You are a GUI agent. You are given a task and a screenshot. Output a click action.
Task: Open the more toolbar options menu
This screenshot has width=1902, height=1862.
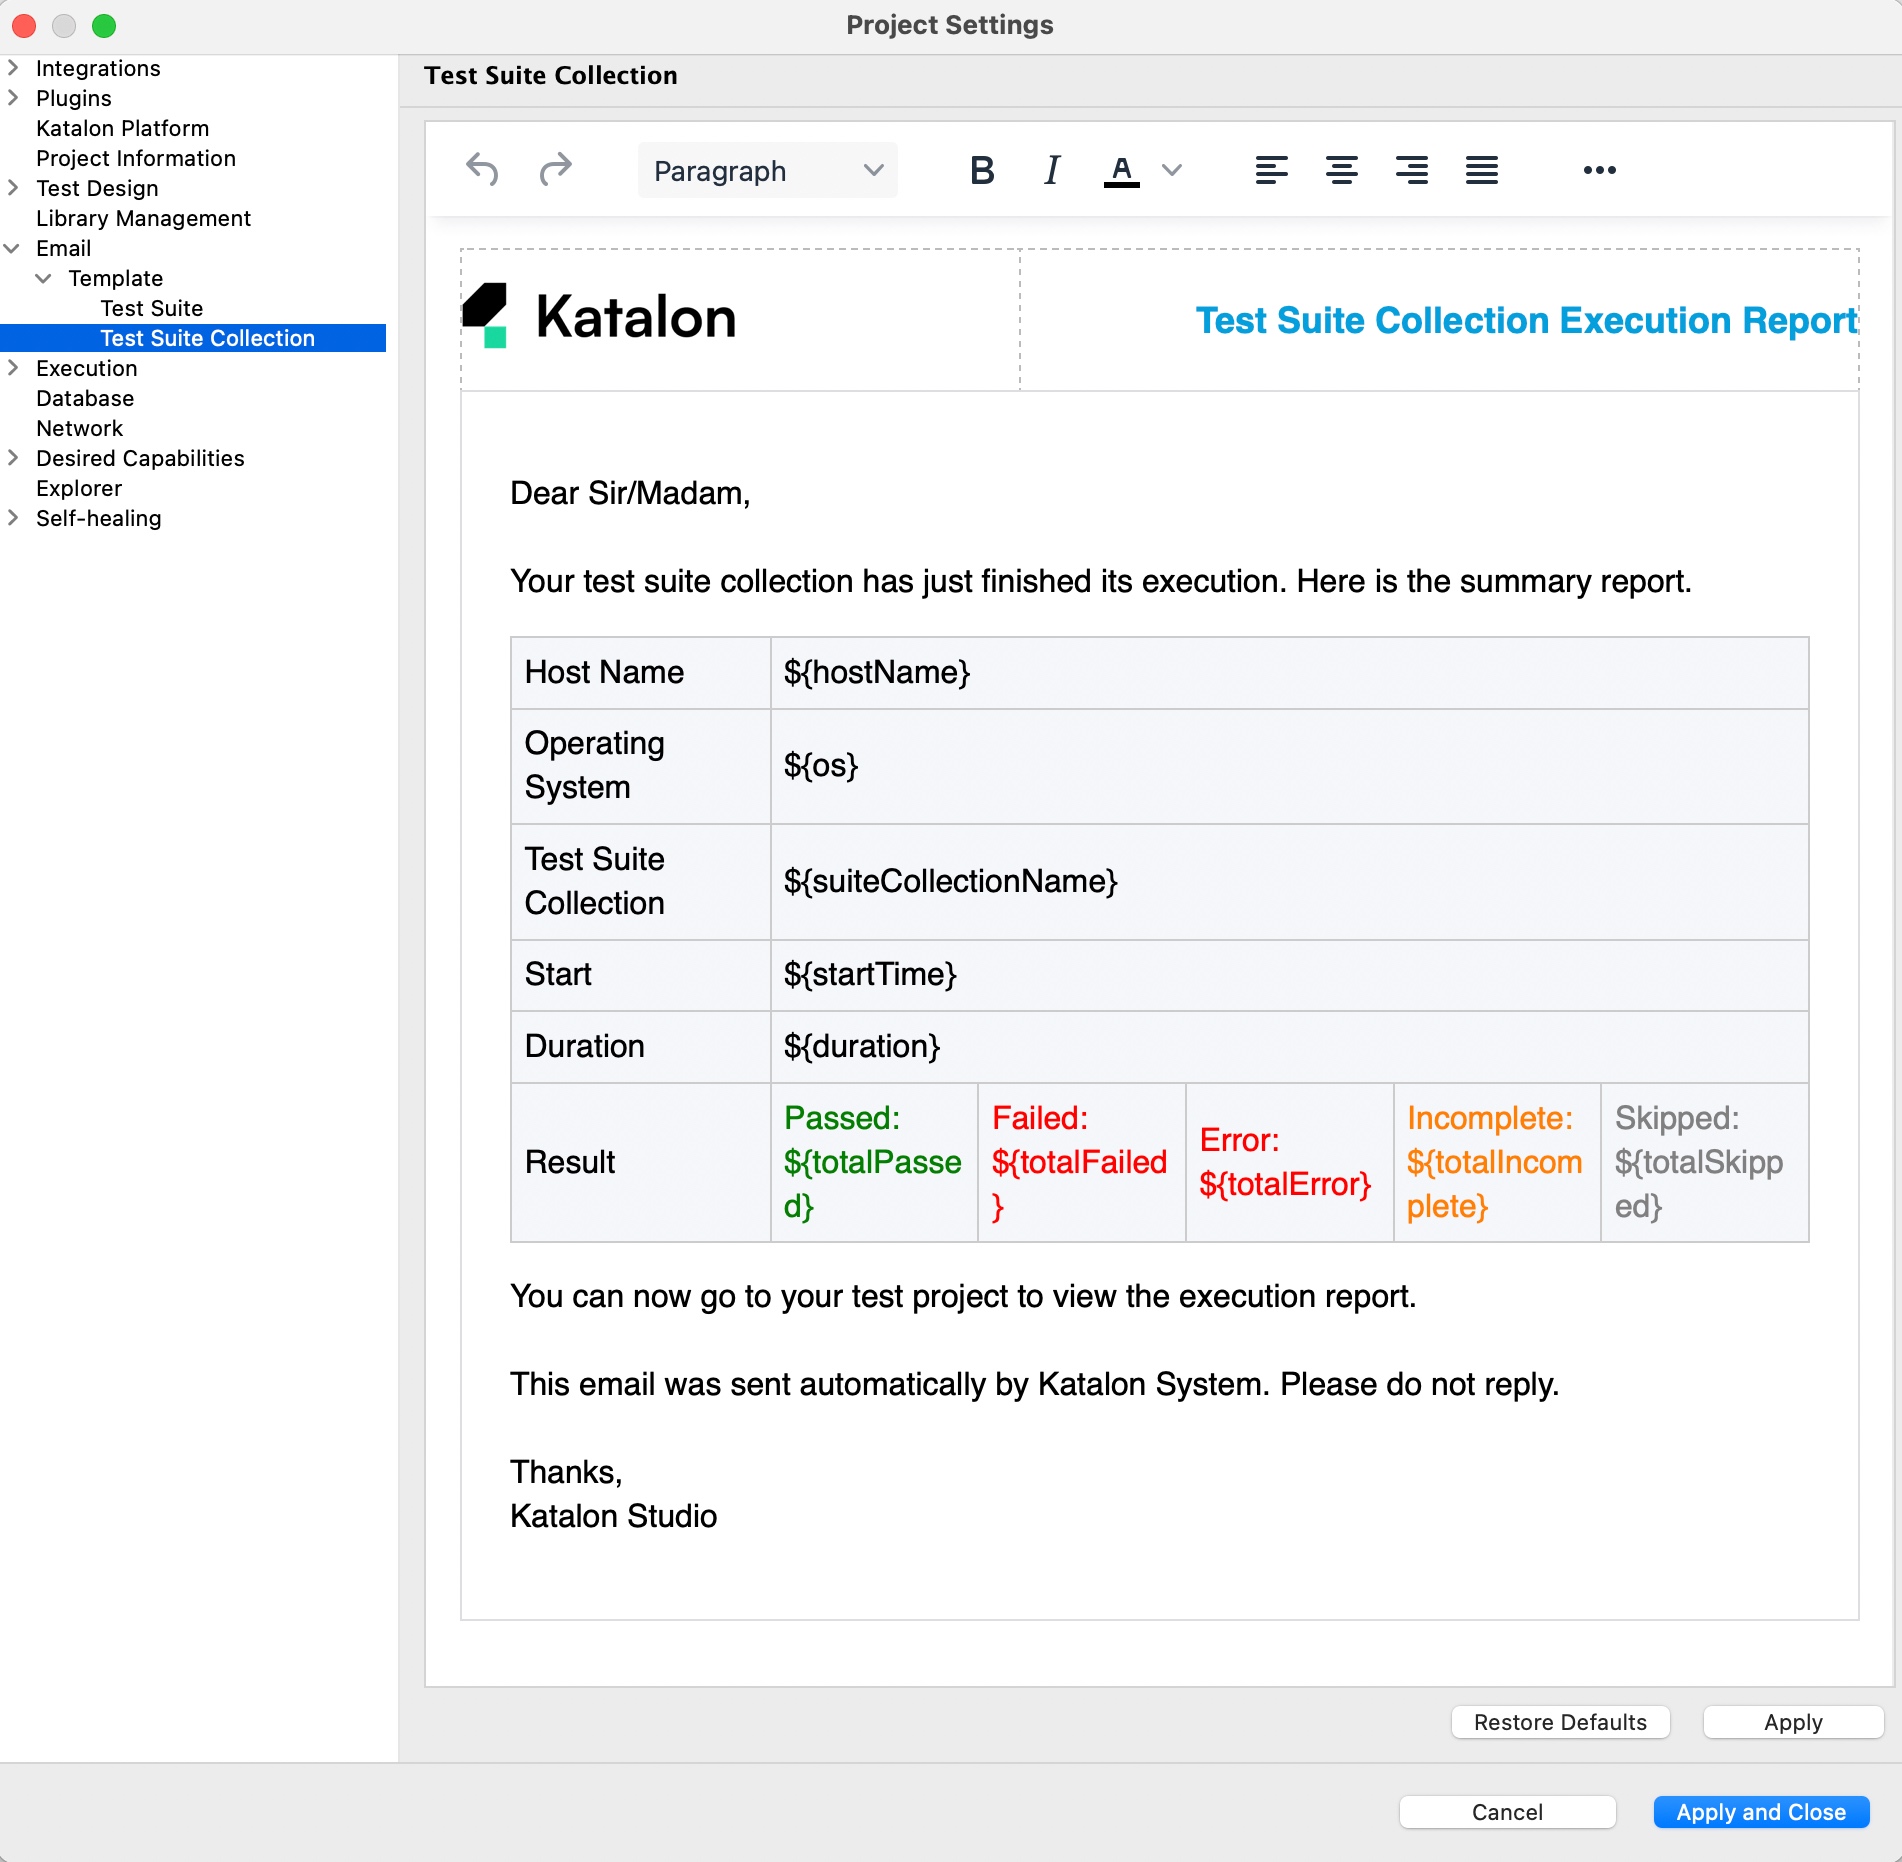(x=1599, y=170)
